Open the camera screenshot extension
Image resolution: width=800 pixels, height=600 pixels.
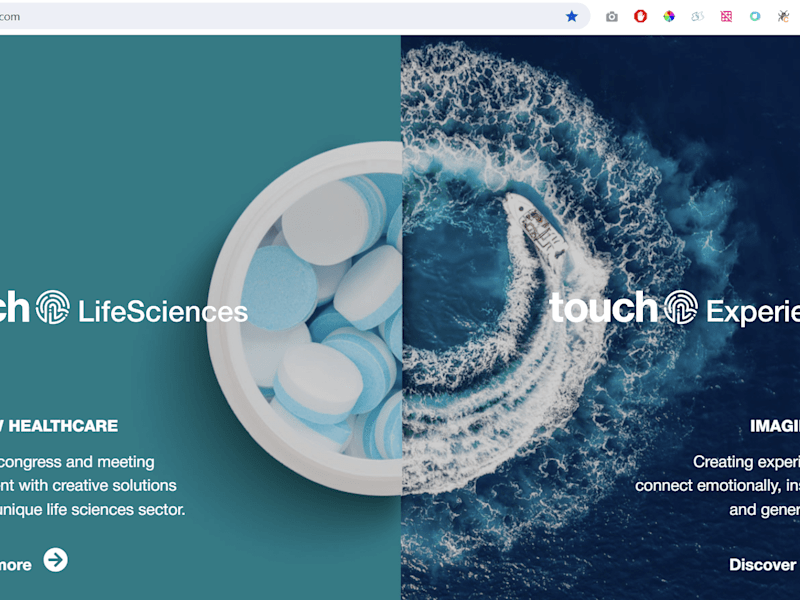point(612,17)
